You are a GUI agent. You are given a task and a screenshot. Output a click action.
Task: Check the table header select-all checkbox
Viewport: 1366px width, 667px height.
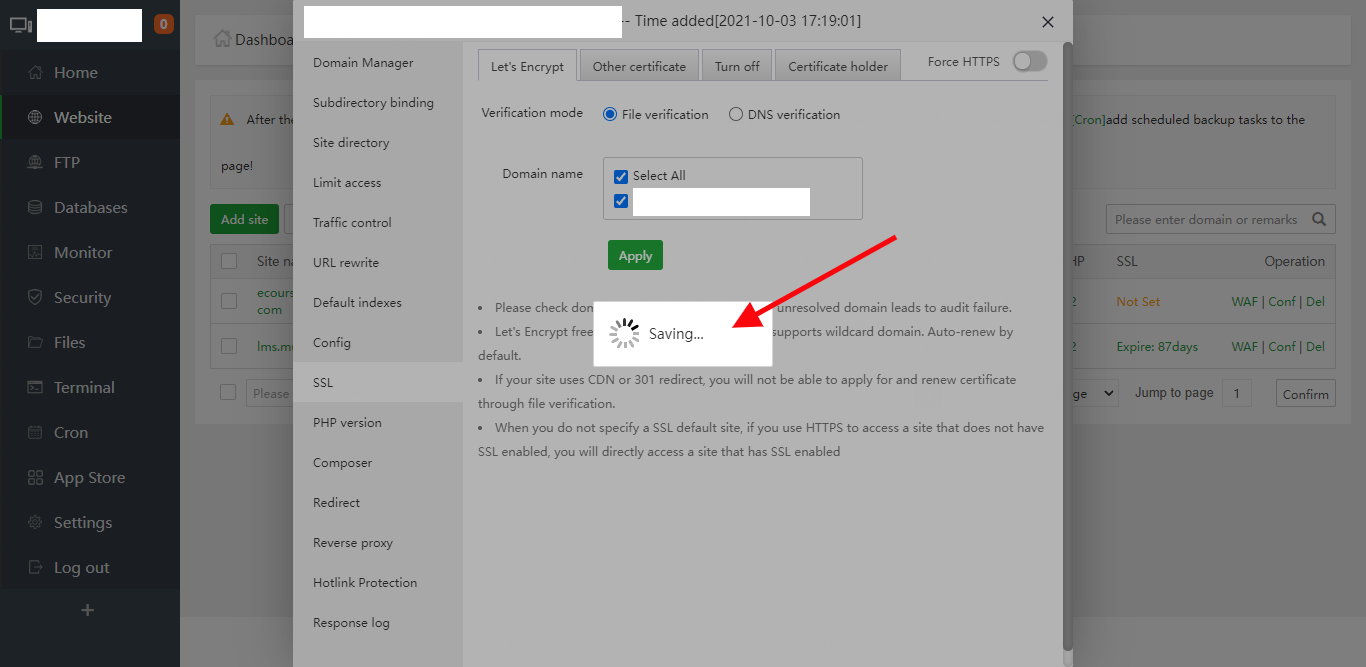click(229, 261)
